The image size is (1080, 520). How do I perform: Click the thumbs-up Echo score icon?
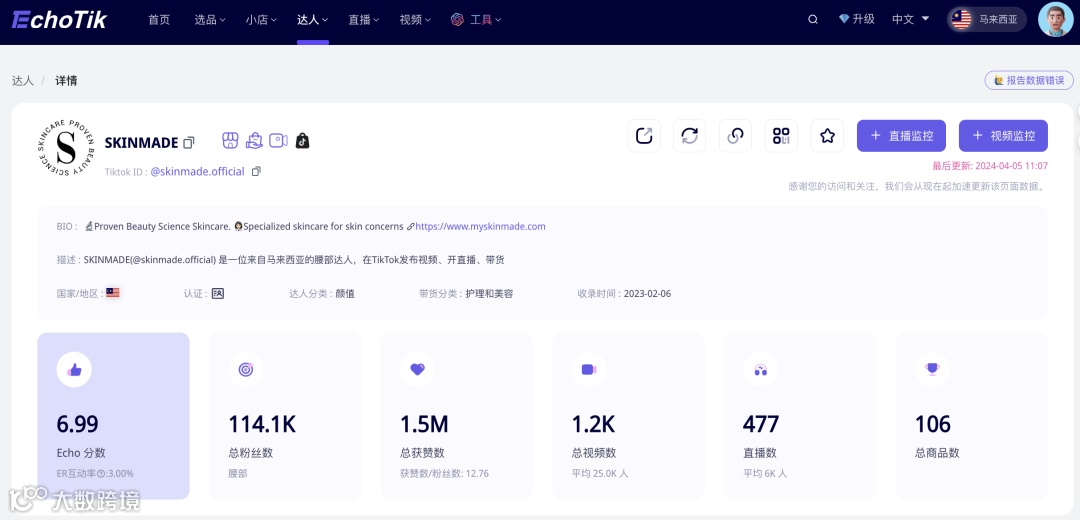(x=74, y=370)
